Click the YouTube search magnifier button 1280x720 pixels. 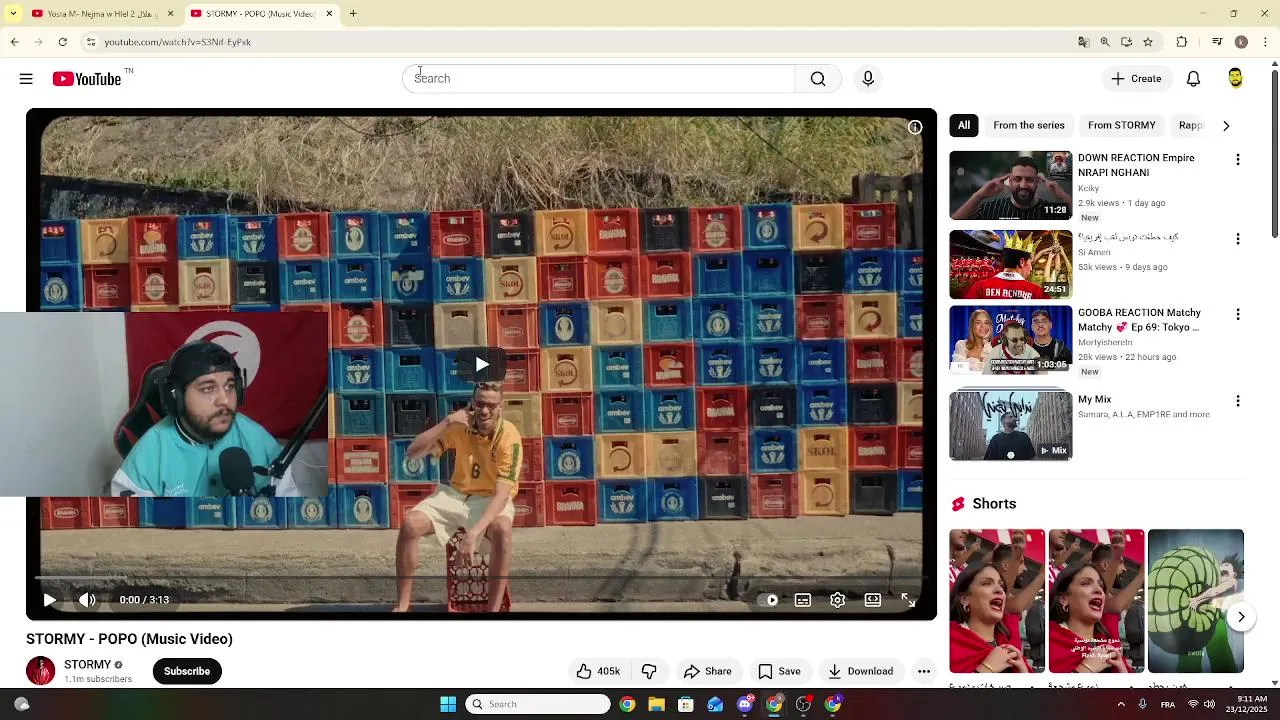[x=818, y=79]
